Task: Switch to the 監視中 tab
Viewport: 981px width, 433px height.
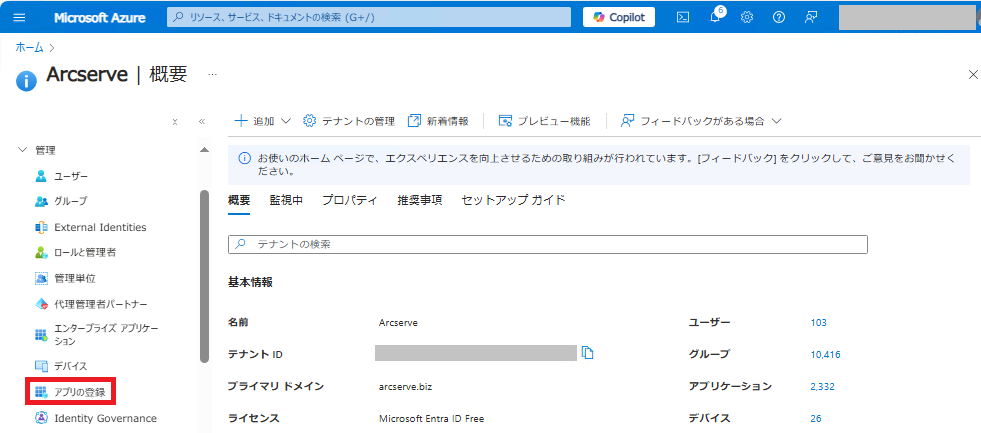Action: tap(286, 200)
